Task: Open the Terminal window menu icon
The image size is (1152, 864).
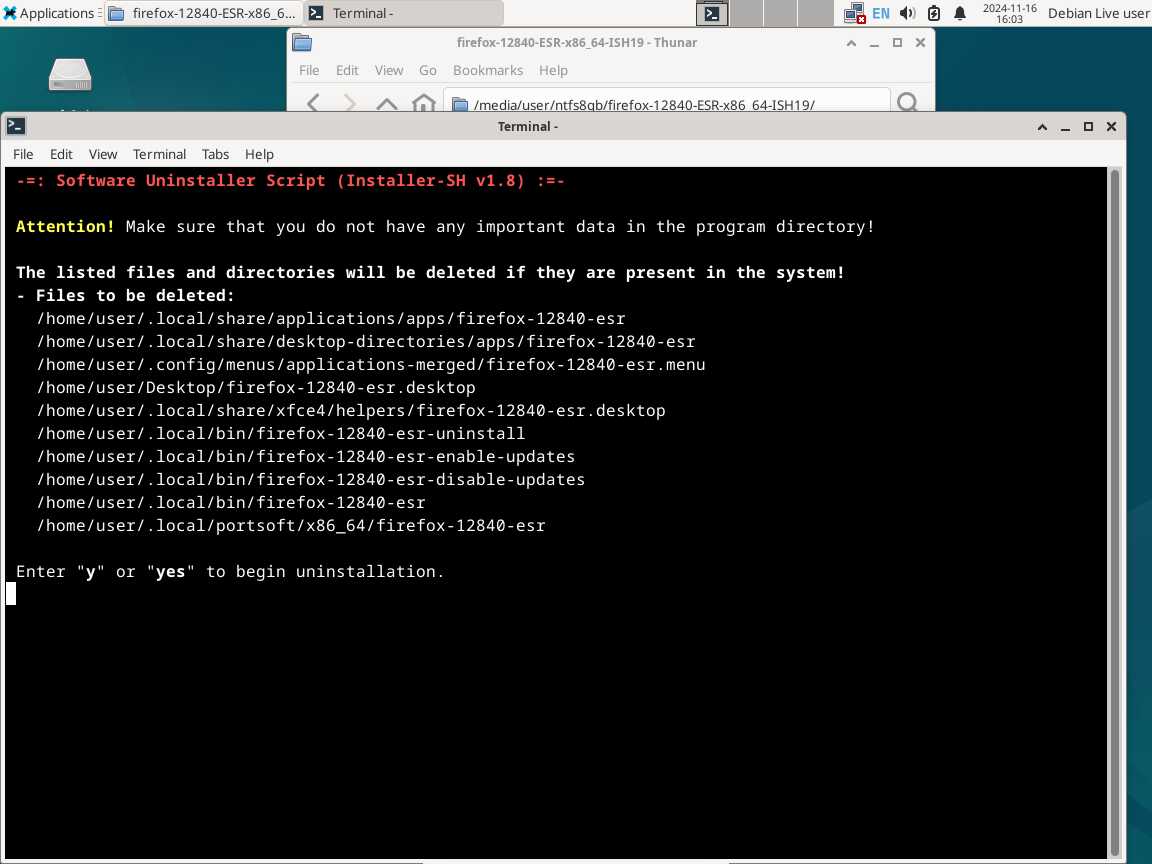Action: point(15,126)
